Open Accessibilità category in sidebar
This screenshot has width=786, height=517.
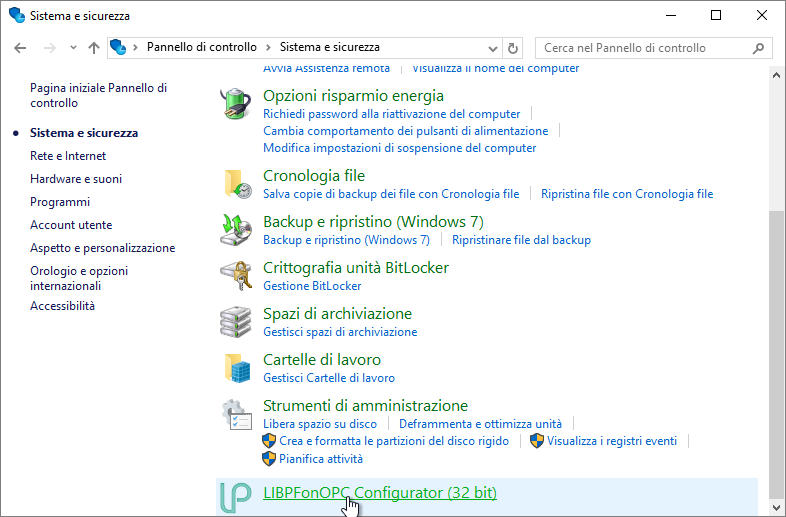pyautogui.click(x=62, y=306)
